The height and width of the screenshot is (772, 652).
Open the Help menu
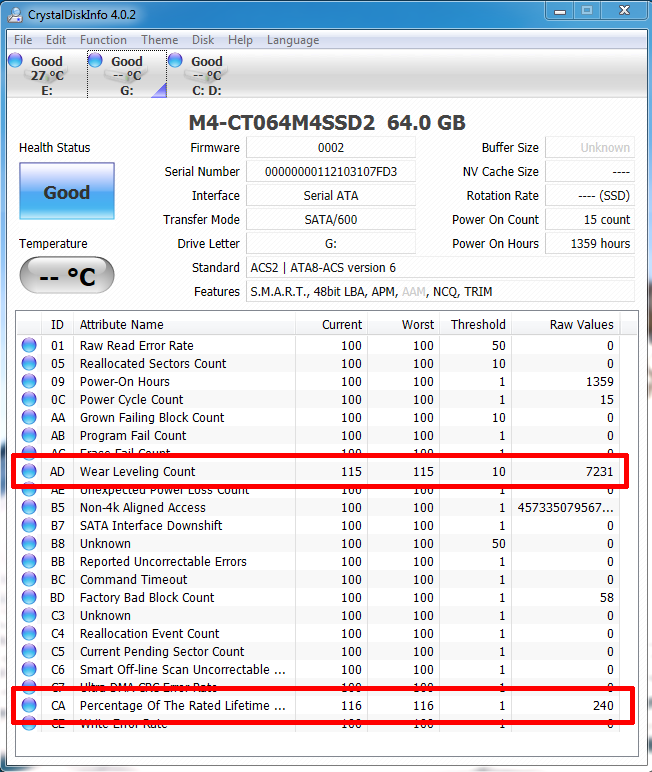(240, 40)
